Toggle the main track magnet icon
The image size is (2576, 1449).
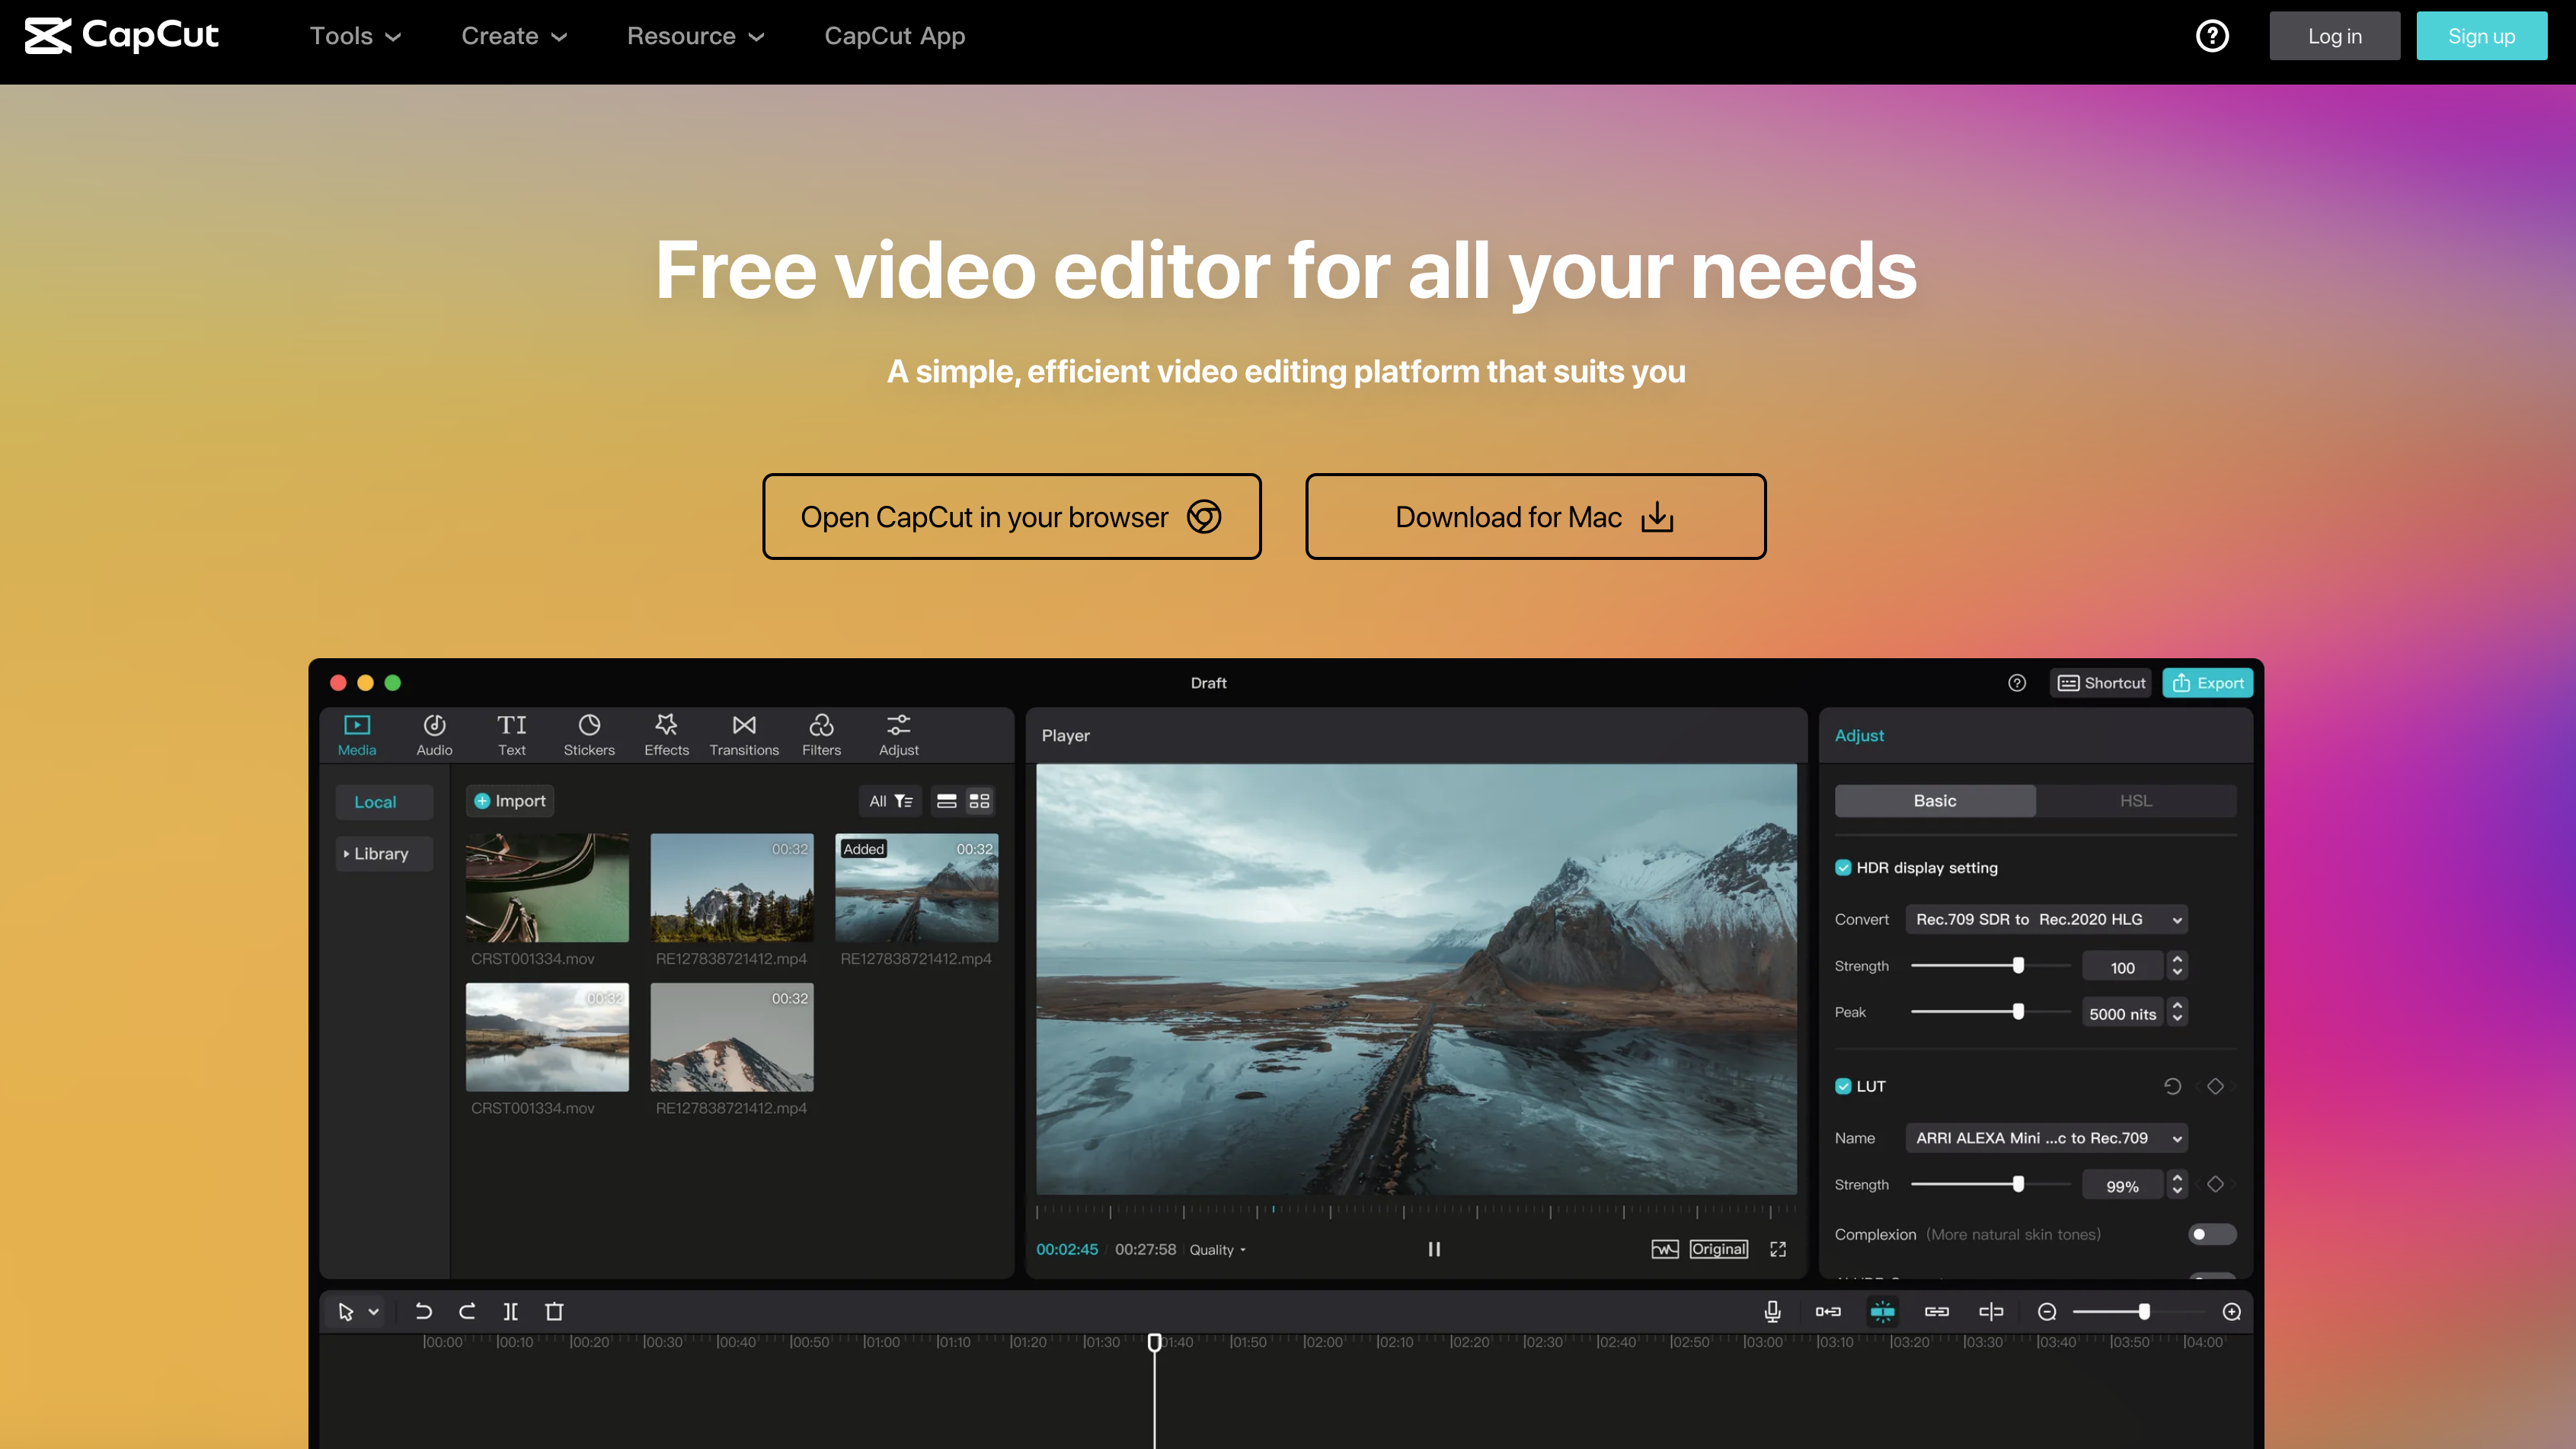1828,1311
